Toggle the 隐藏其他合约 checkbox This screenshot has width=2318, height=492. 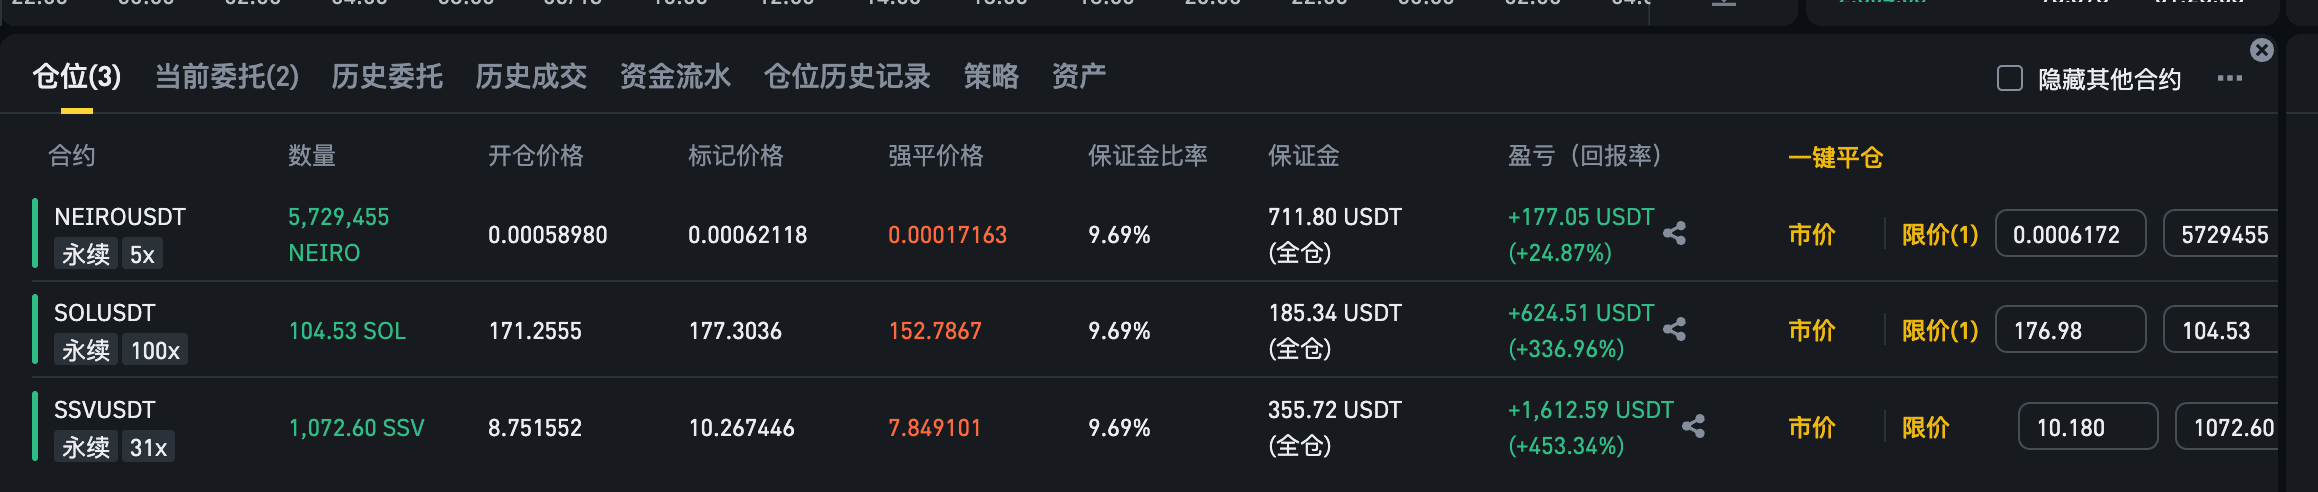tap(2010, 78)
